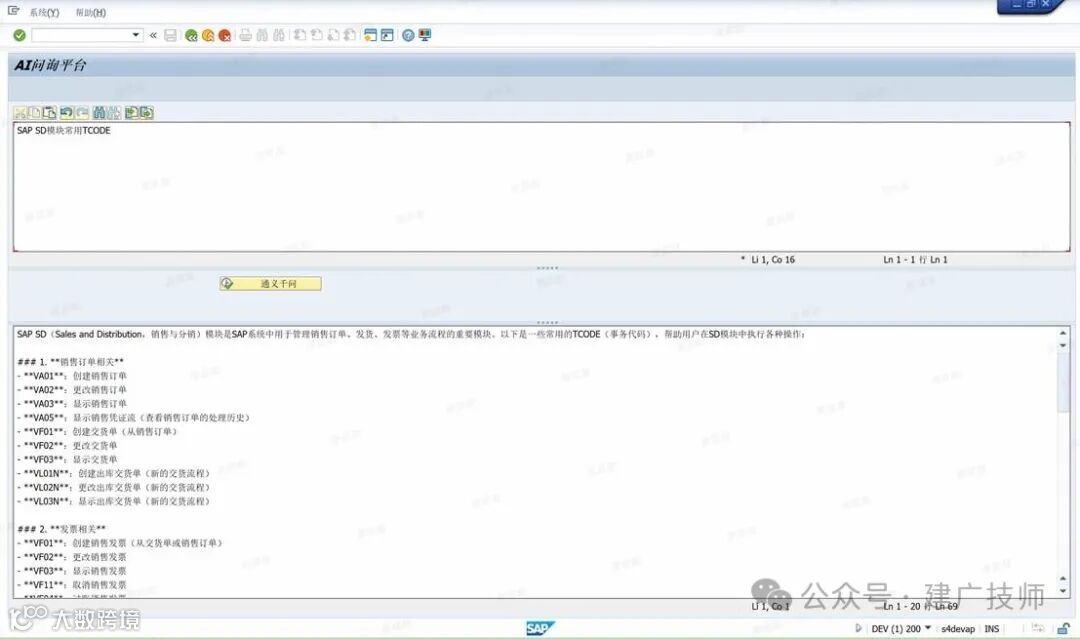Click the Last Page icon
The width and height of the screenshot is (1080, 639).
(x=349, y=35)
